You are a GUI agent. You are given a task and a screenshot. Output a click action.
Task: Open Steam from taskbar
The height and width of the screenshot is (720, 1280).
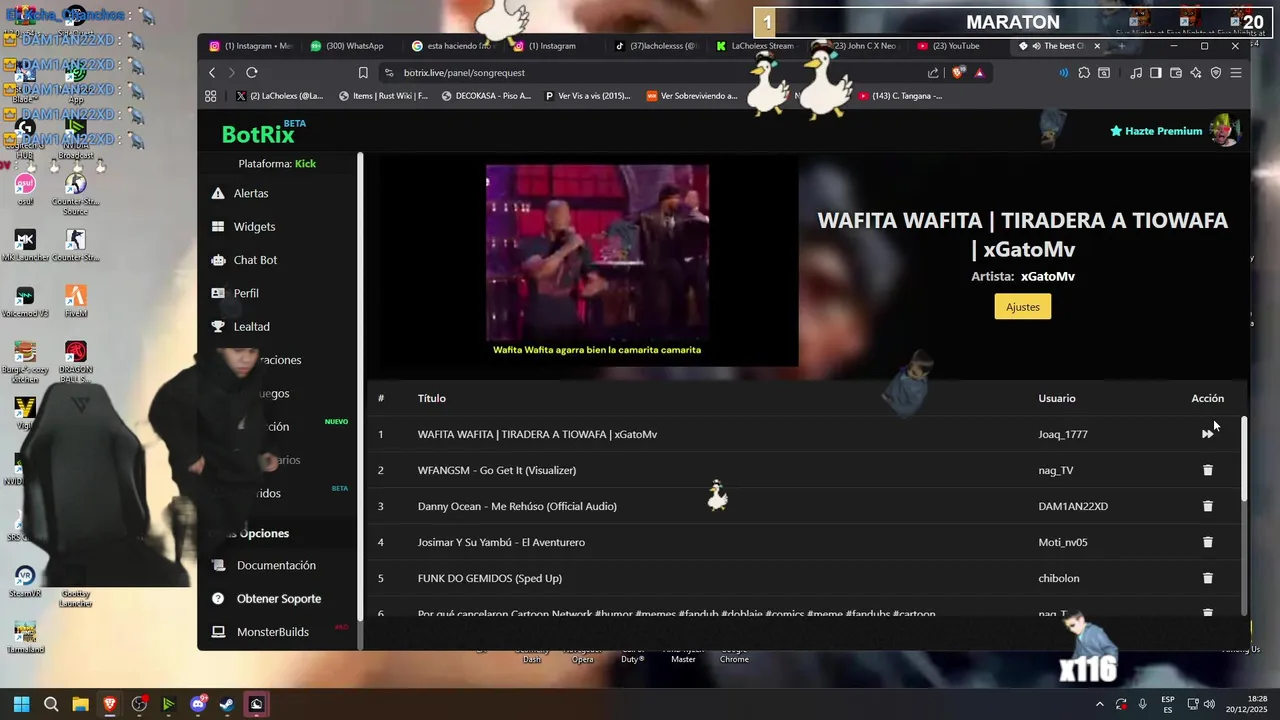pos(227,704)
